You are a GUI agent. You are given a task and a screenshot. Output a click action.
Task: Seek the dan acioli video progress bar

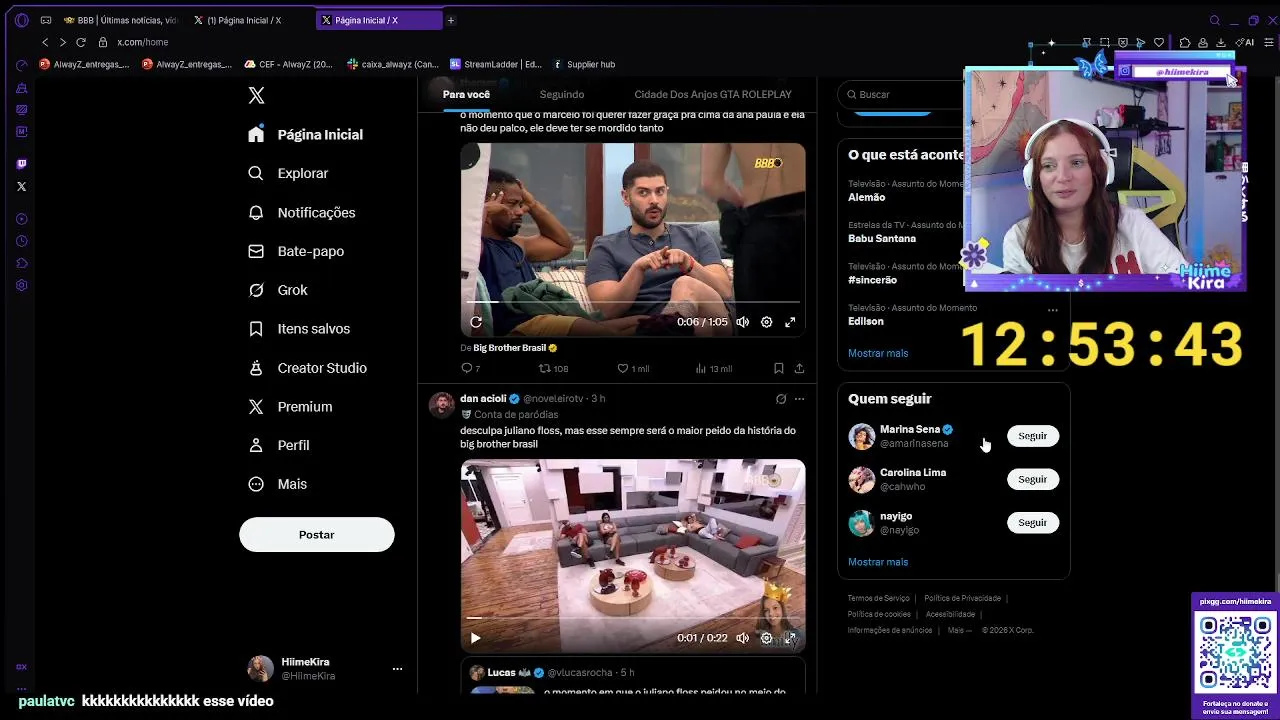pos(633,617)
